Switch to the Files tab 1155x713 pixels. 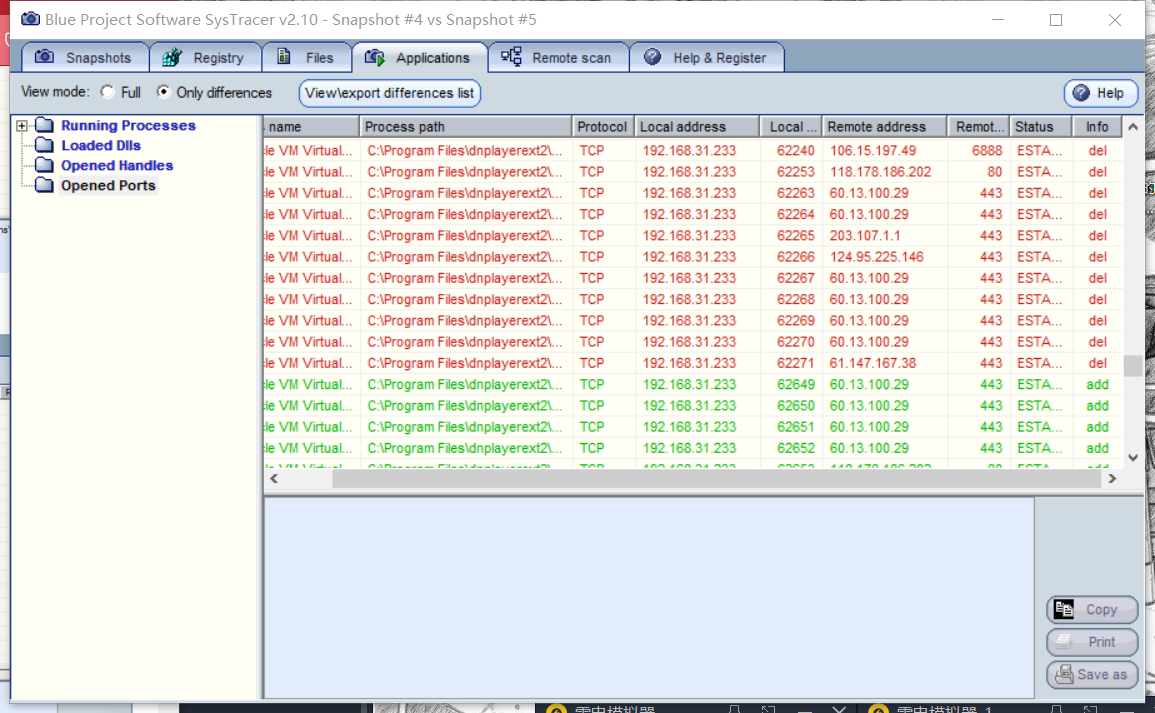point(306,57)
